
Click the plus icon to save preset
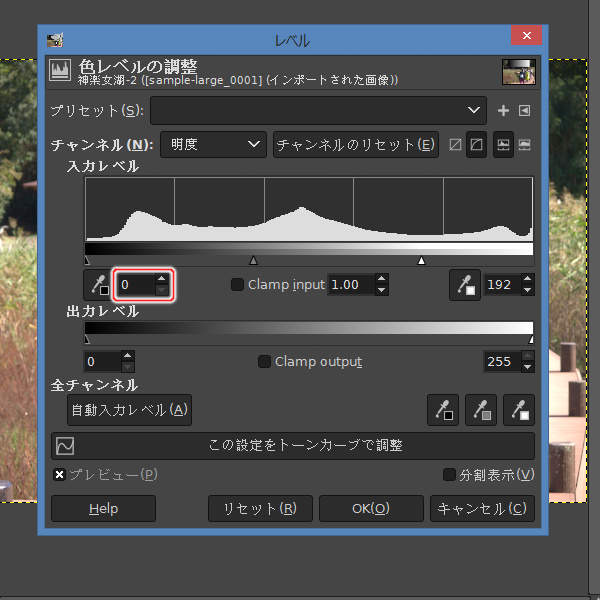coord(503,111)
